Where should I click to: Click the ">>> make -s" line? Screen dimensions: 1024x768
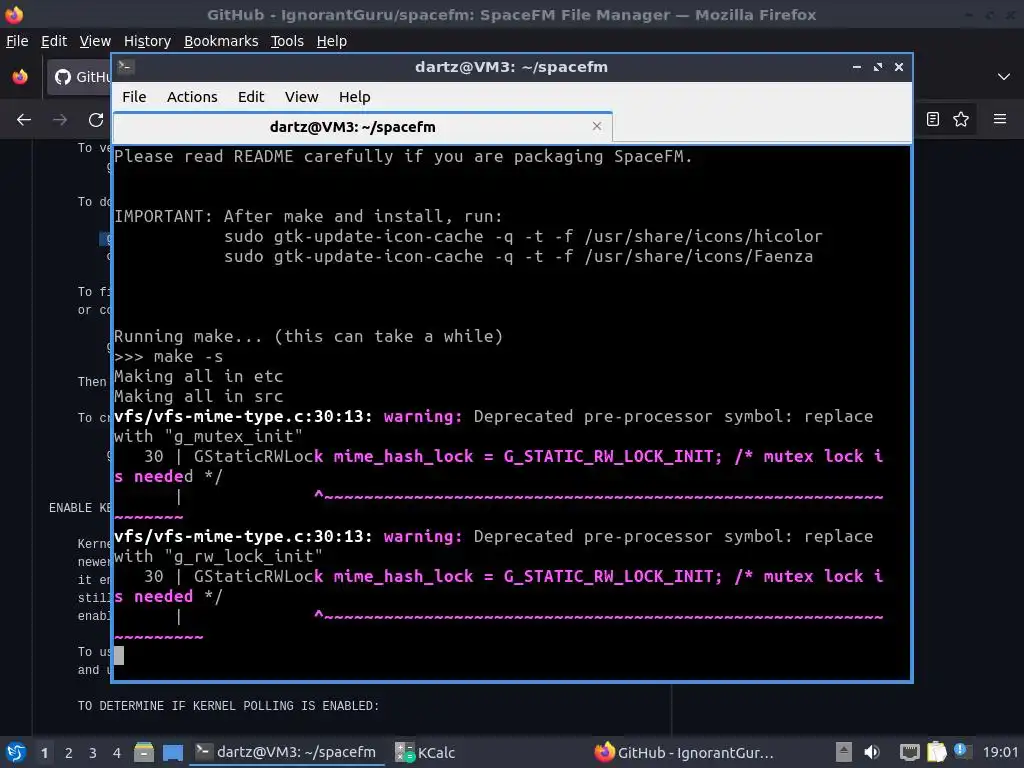pyautogui.click(x=168, y=357)
